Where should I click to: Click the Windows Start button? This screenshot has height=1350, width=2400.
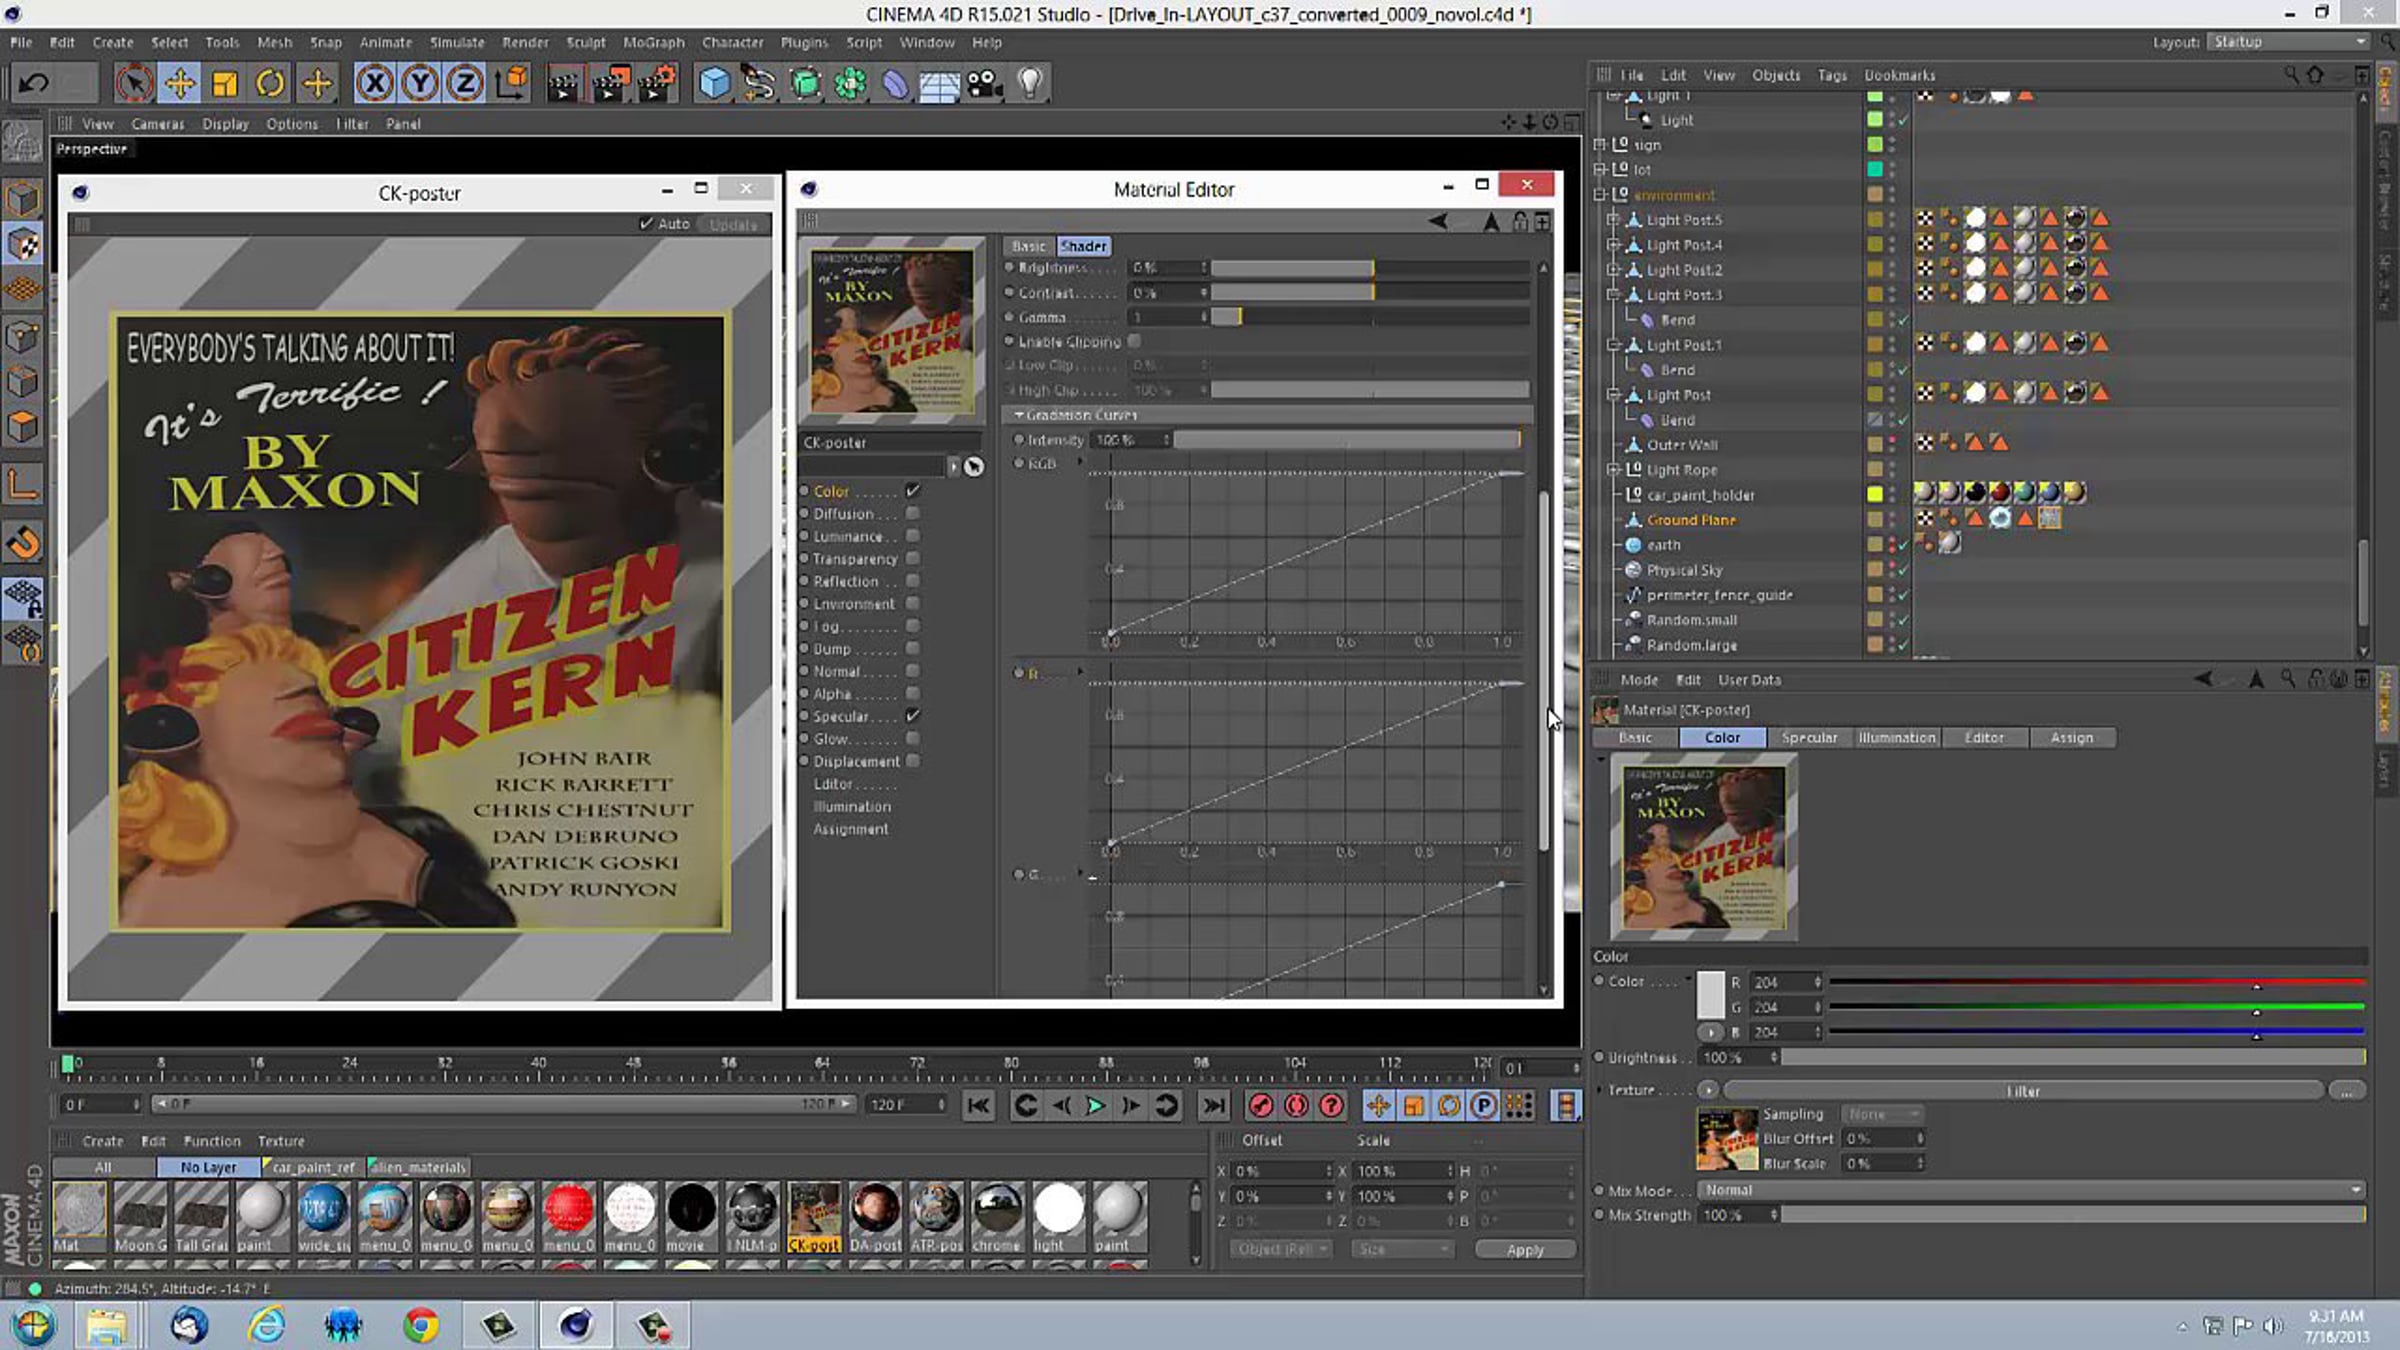(x=33, y=1326)
